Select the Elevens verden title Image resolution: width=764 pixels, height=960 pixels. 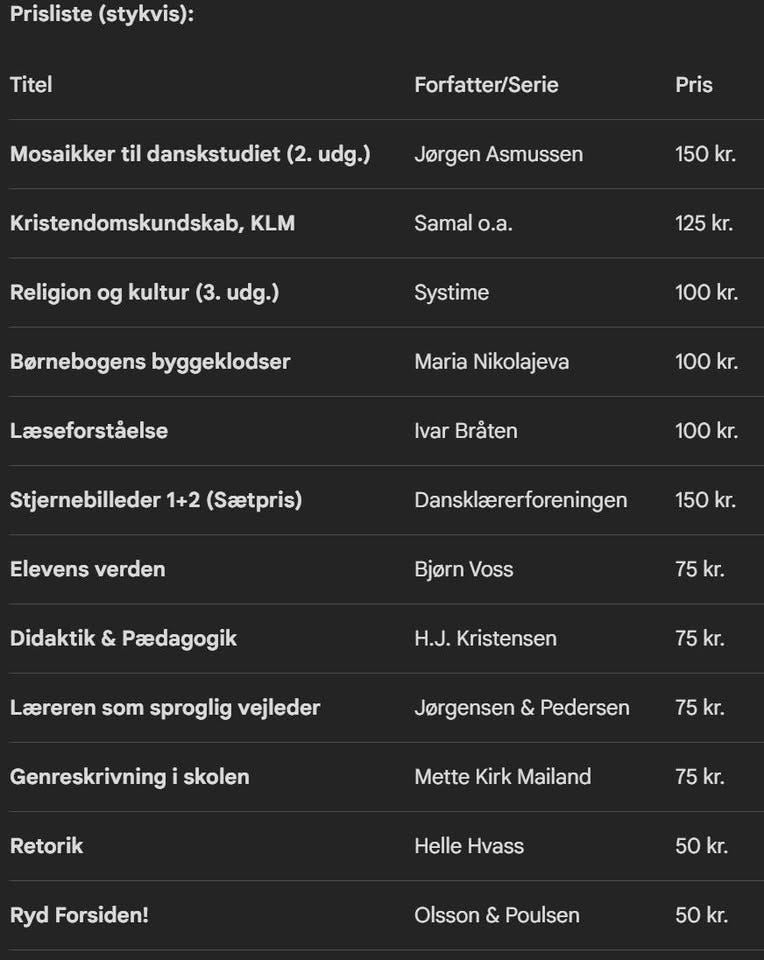pos(88,569)
